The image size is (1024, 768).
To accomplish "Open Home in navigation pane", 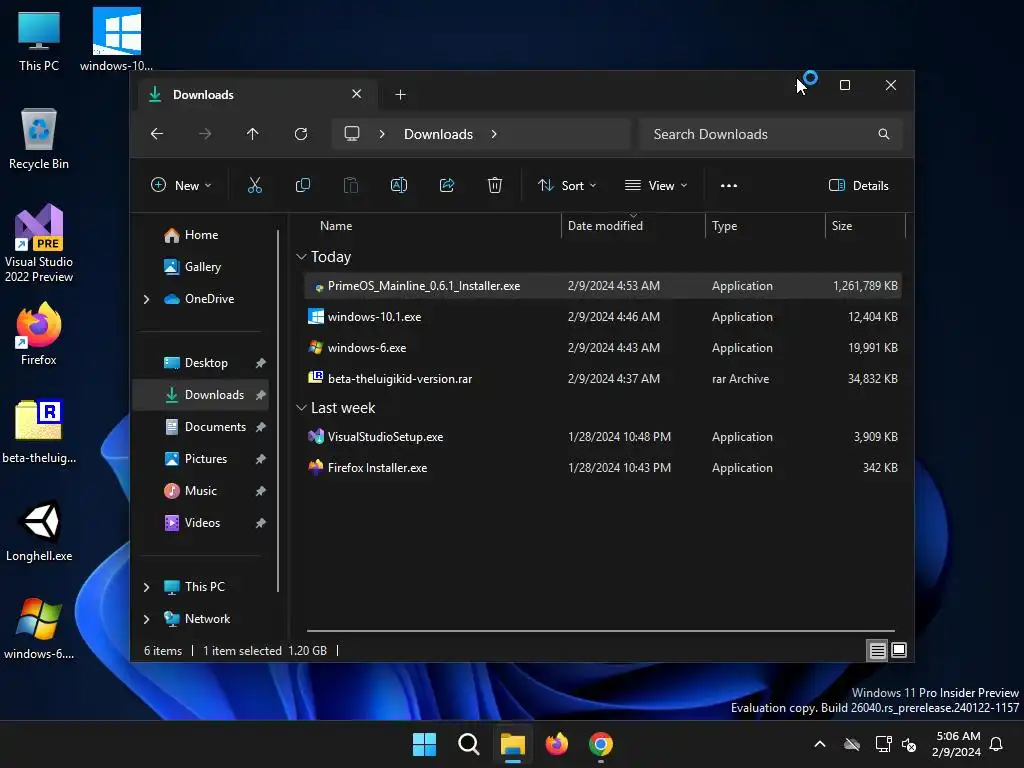I will 200,235.
